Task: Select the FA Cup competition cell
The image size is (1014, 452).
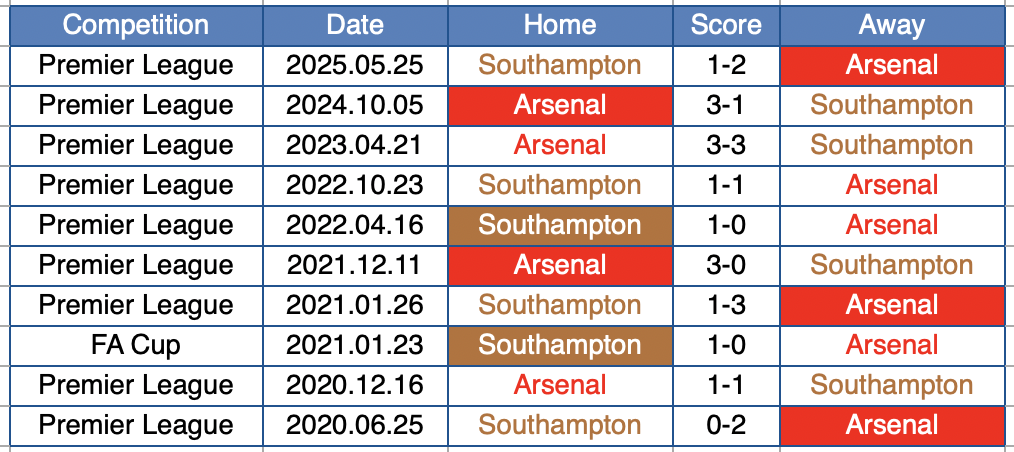Action: click(136, 345)
